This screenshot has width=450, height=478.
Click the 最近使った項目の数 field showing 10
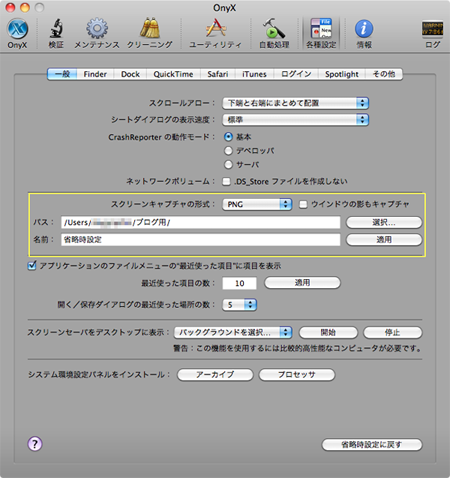pyautogui.click(x=240, y=283)
